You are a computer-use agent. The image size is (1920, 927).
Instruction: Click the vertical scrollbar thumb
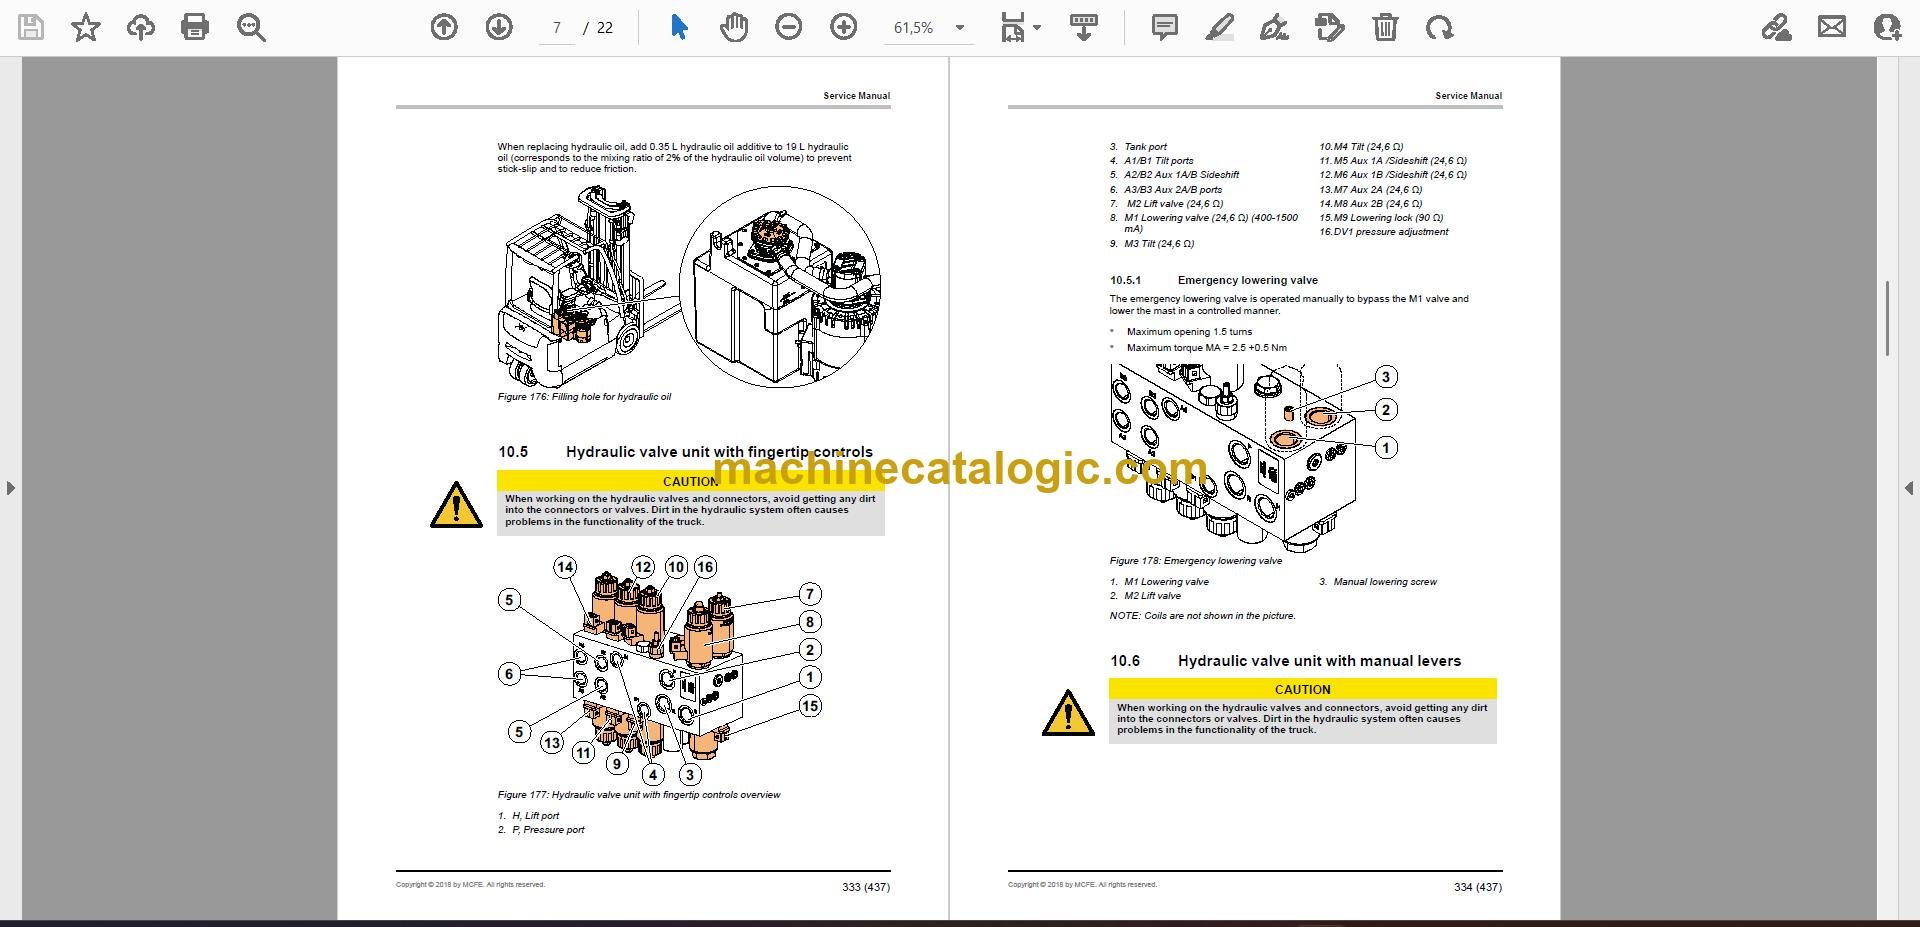tap(1887, 318)
